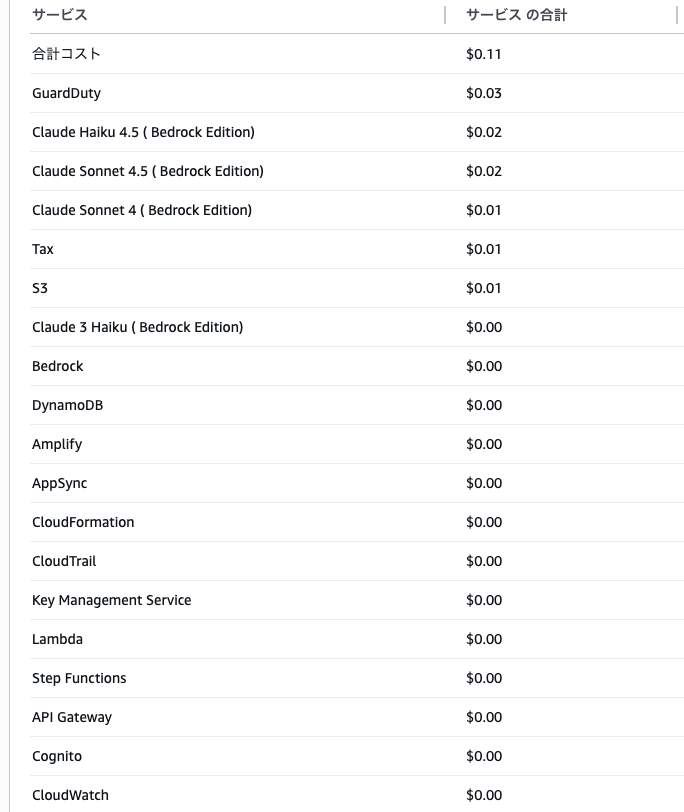Click the Key Management Service entry

[x=111, y=600]
